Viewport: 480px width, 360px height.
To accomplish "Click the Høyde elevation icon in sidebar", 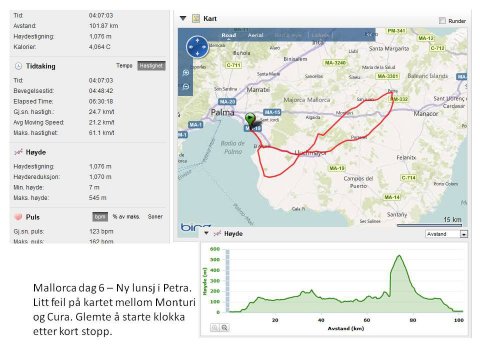I will (18, 152).
